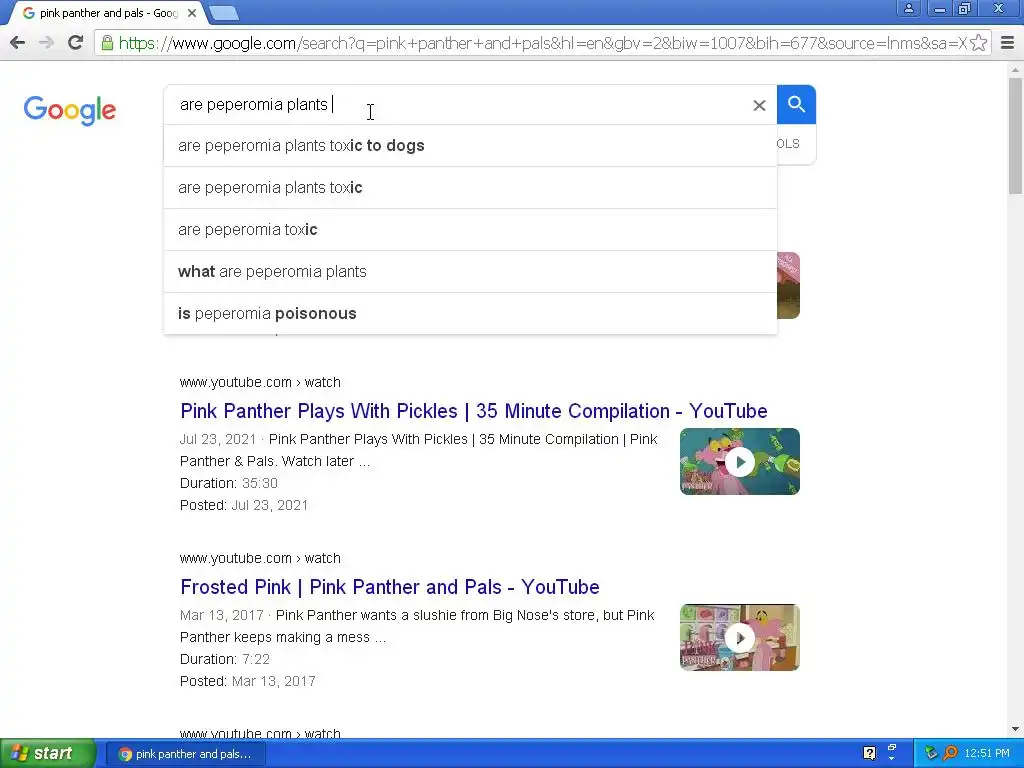Go back with the browser back arrow
The image size is (1024, 768).
pos(18,43)
